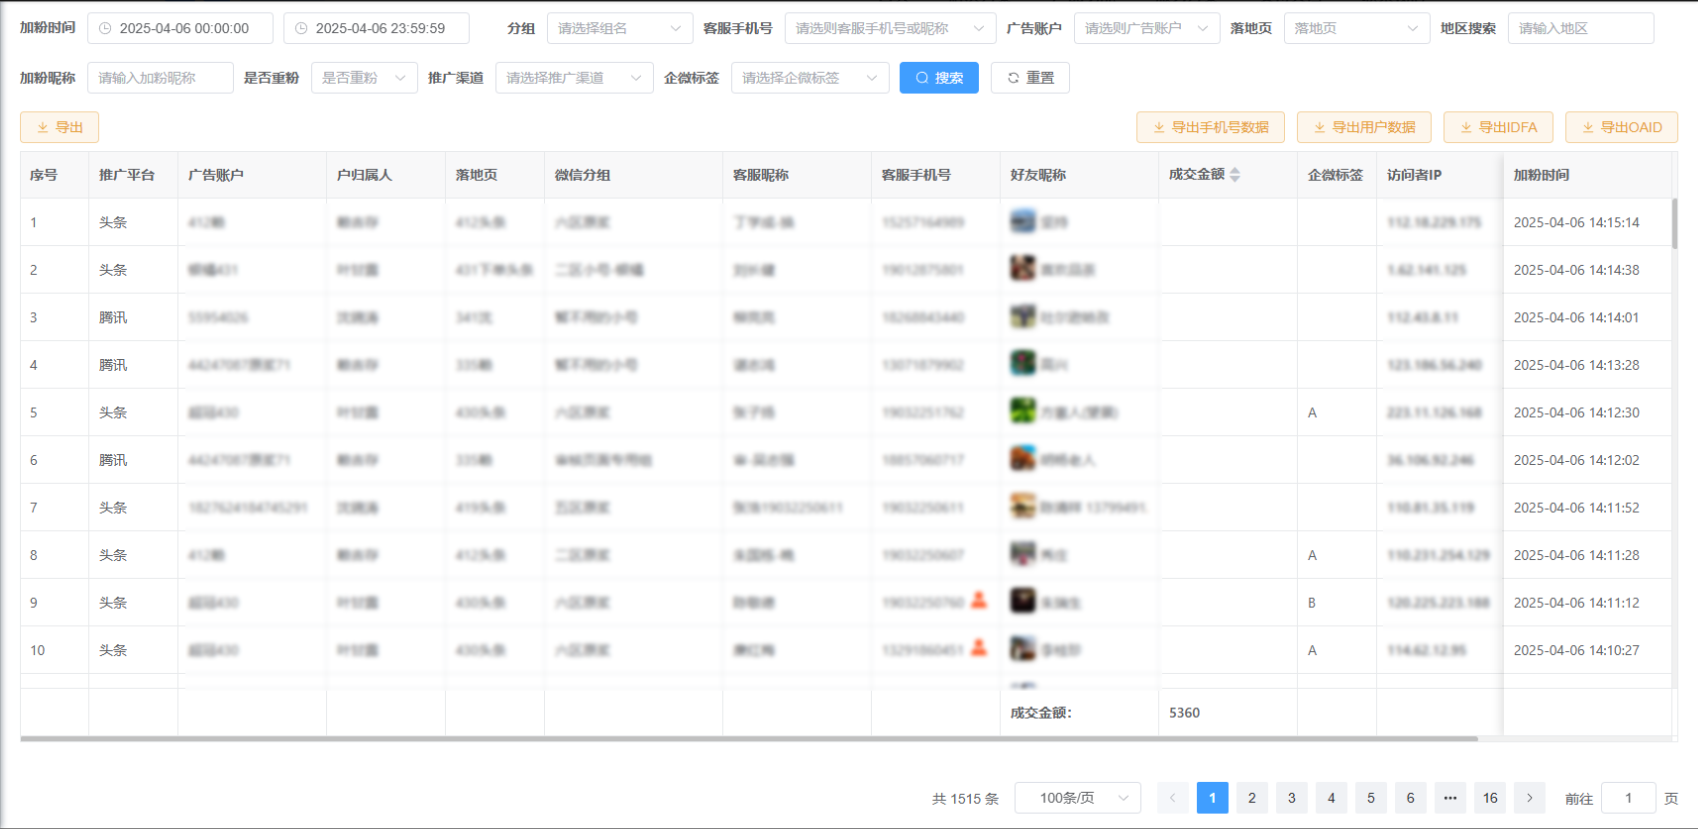The height and width of the screenshot is (829, 1698).
Task: Click the next page arrow in pagination
Action: click(1529, 798)
